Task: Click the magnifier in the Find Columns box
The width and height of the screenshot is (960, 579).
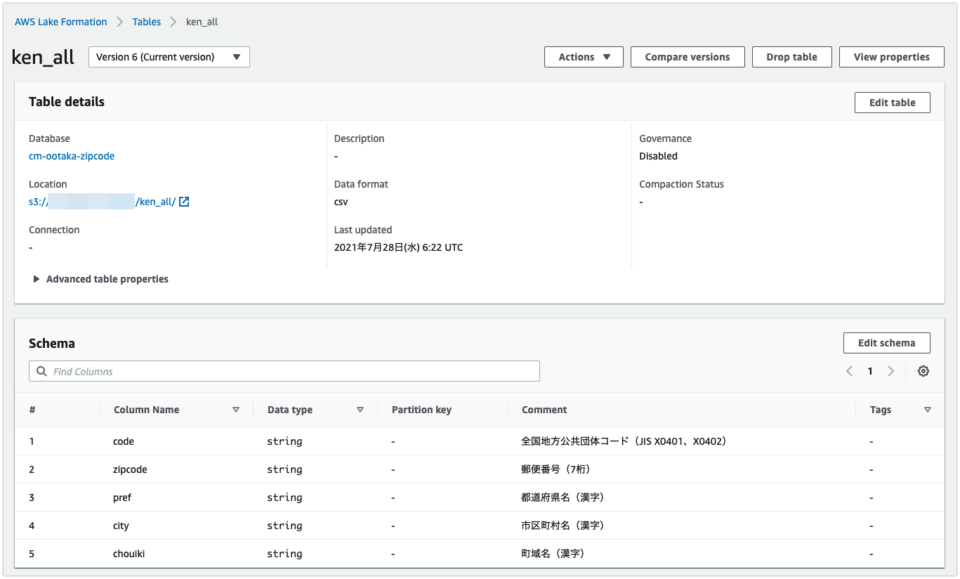Action: point(41,370)
